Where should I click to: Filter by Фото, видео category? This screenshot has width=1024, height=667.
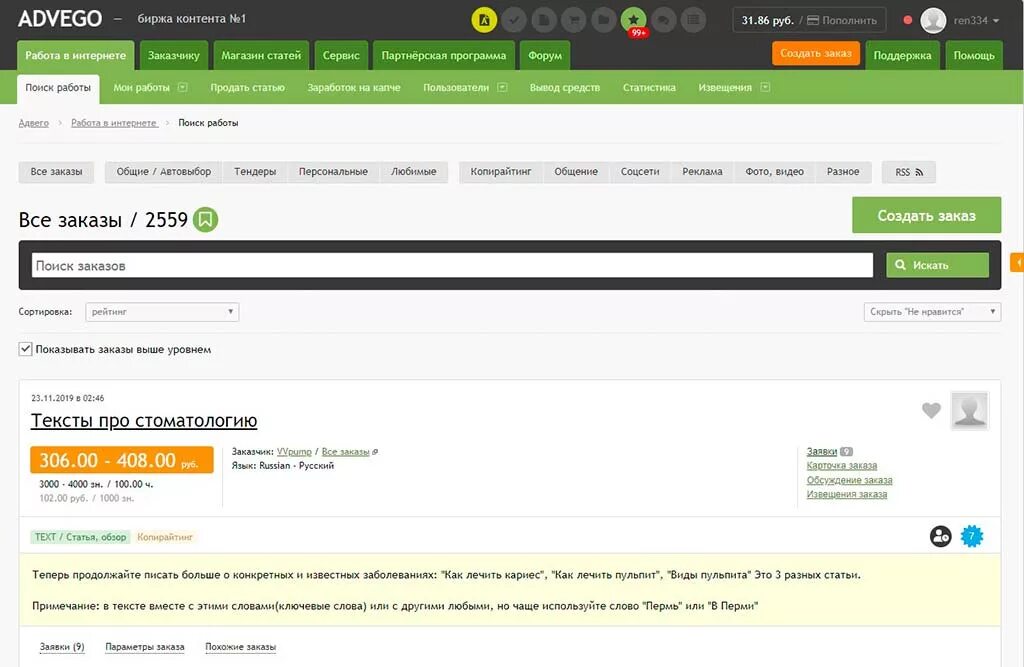tap(775, 172)
